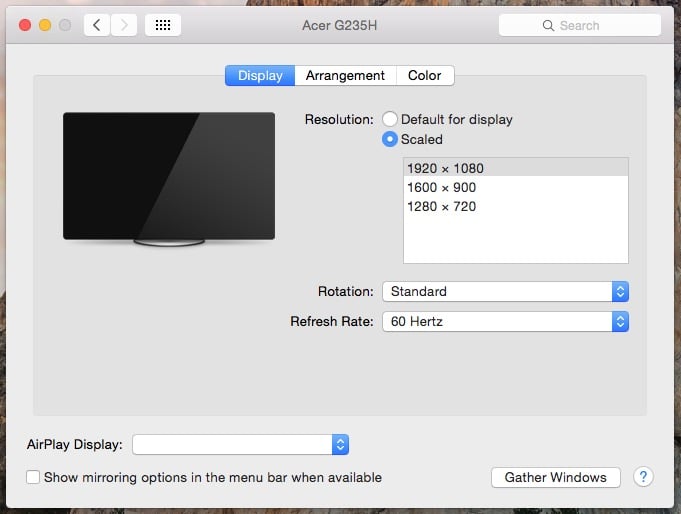Choose 1280 × 720 resolution
Image resolution: width=681 pixels, height=514 pixels.
(516, 206)
